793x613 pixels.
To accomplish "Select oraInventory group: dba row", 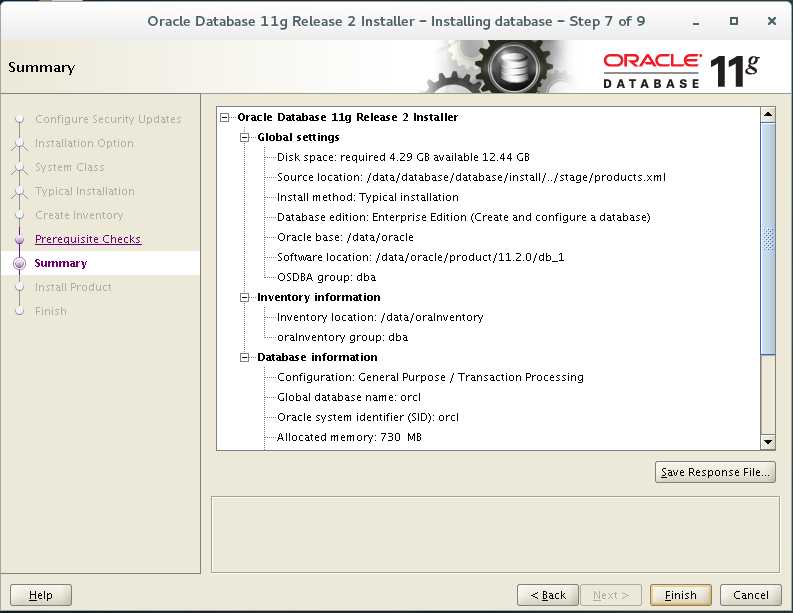I will [342, 337].
